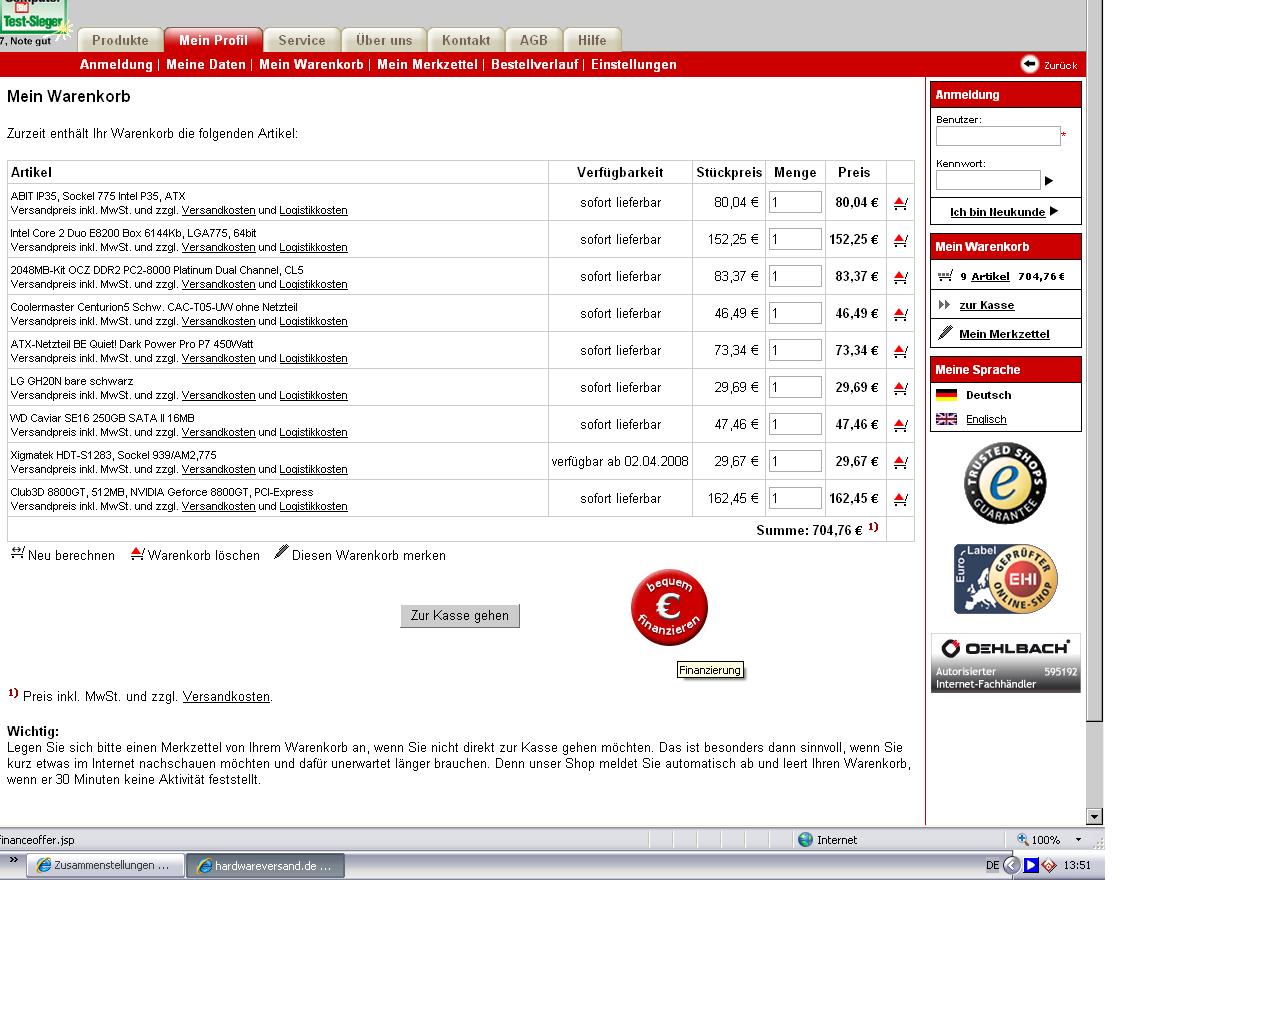This screenshot has width=1280, height=1024.
Task: Open Bestellverlauf in the red menu
Action: coord(534,64)
